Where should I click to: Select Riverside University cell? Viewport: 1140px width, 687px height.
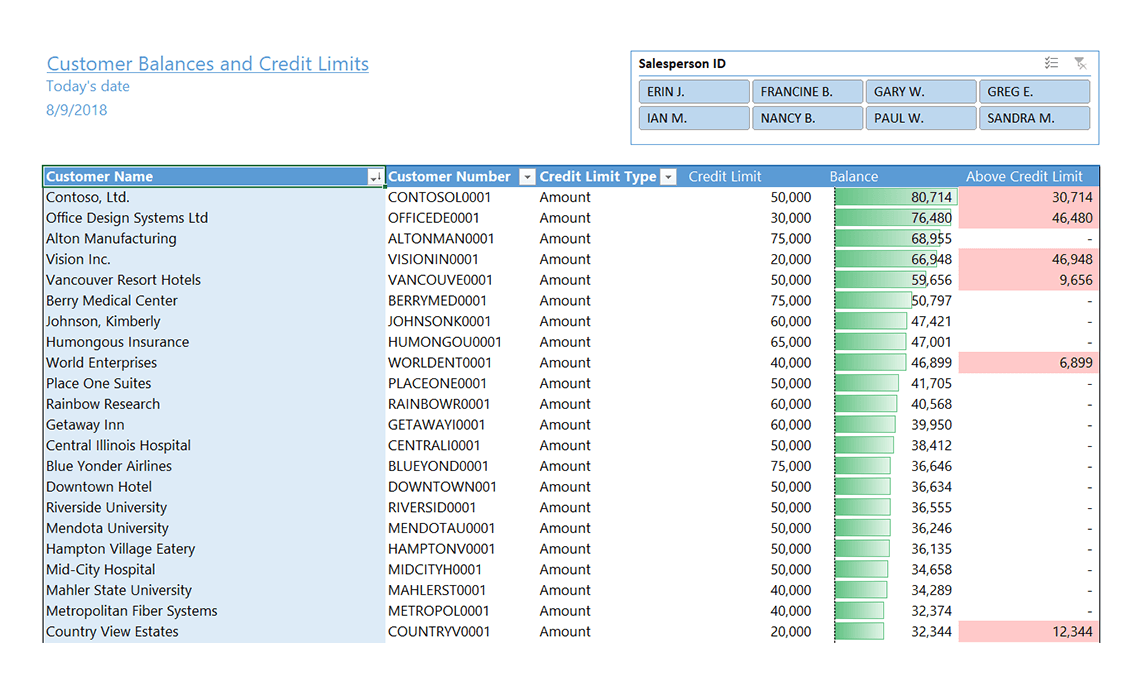point(214,508)
